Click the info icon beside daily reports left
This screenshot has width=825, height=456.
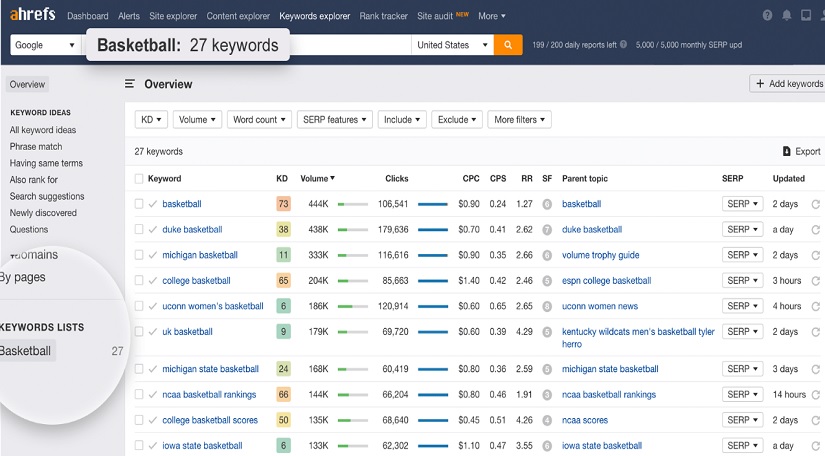point(623,45)
